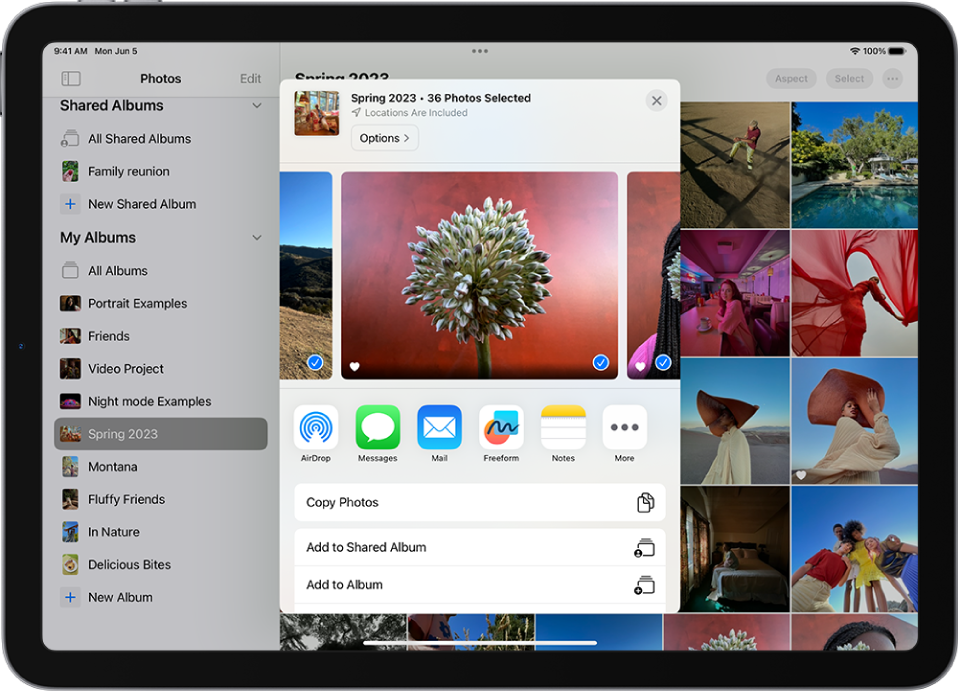Open the More menu beside Select
The image size is (958, 692).
click(891, 78)
